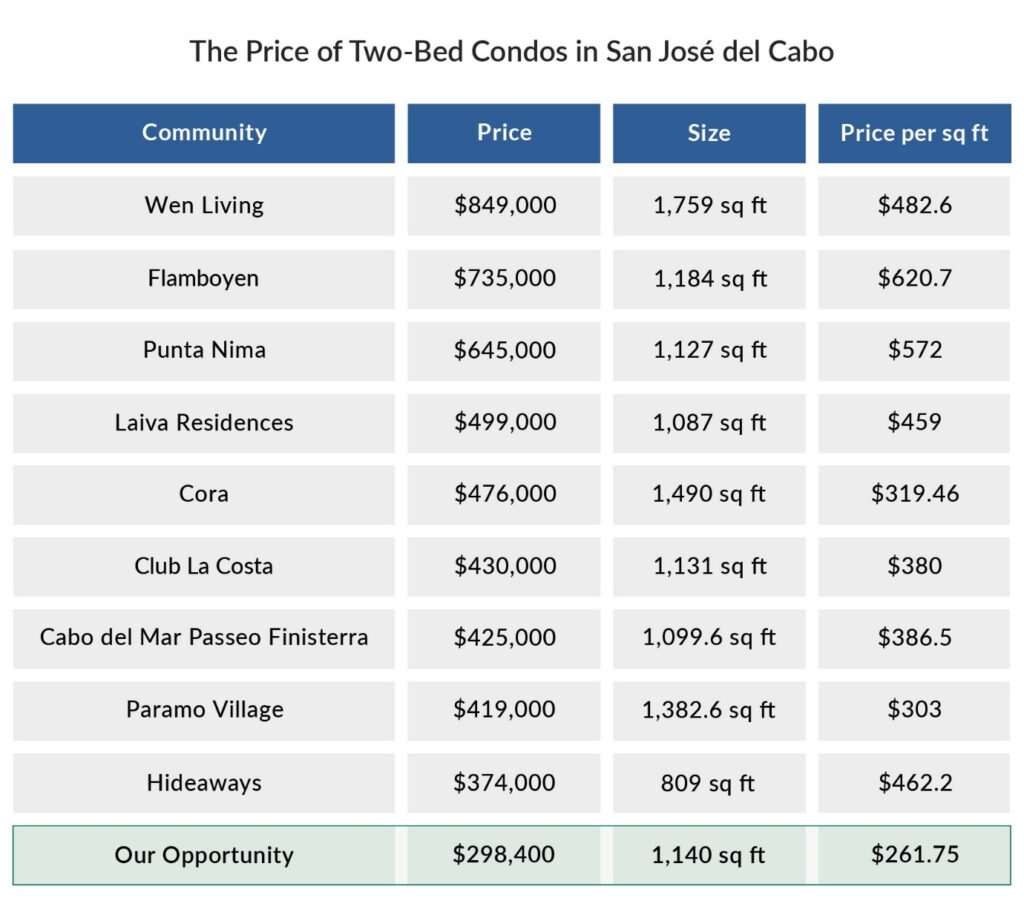Screen dimensions: 1024x898
Task: Select the Laiva Residences cell
Action: tap(204, 422)
